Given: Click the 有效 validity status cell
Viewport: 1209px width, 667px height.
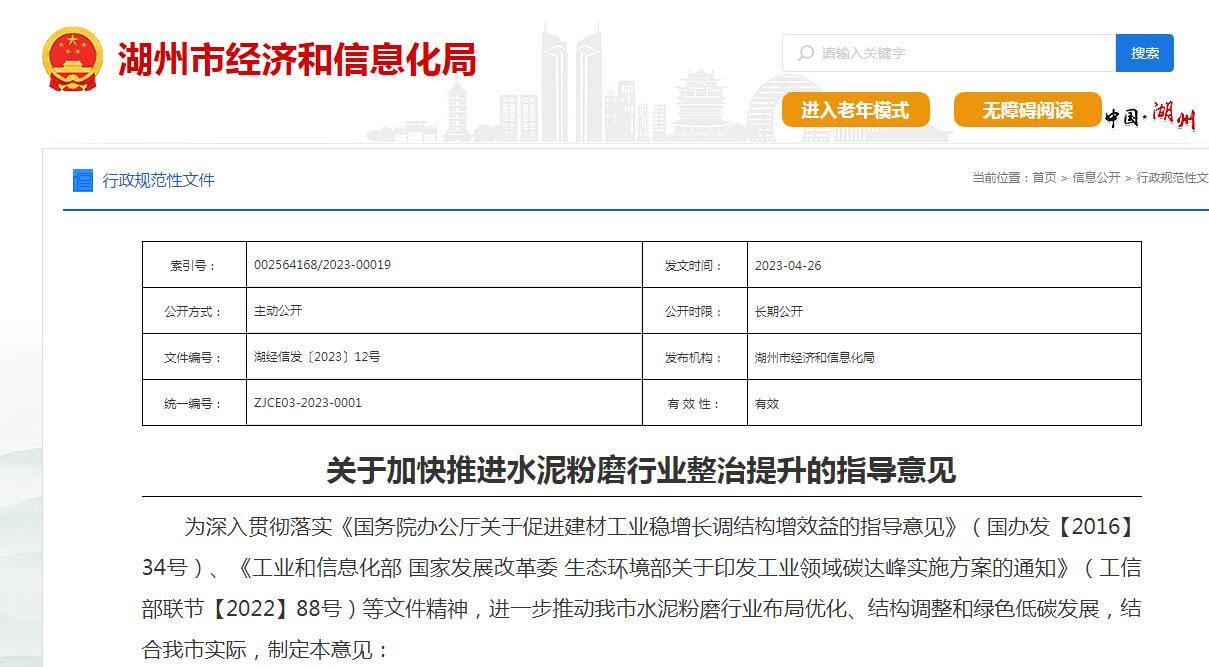Looking at the screenshot, I should tap(765, 403).
